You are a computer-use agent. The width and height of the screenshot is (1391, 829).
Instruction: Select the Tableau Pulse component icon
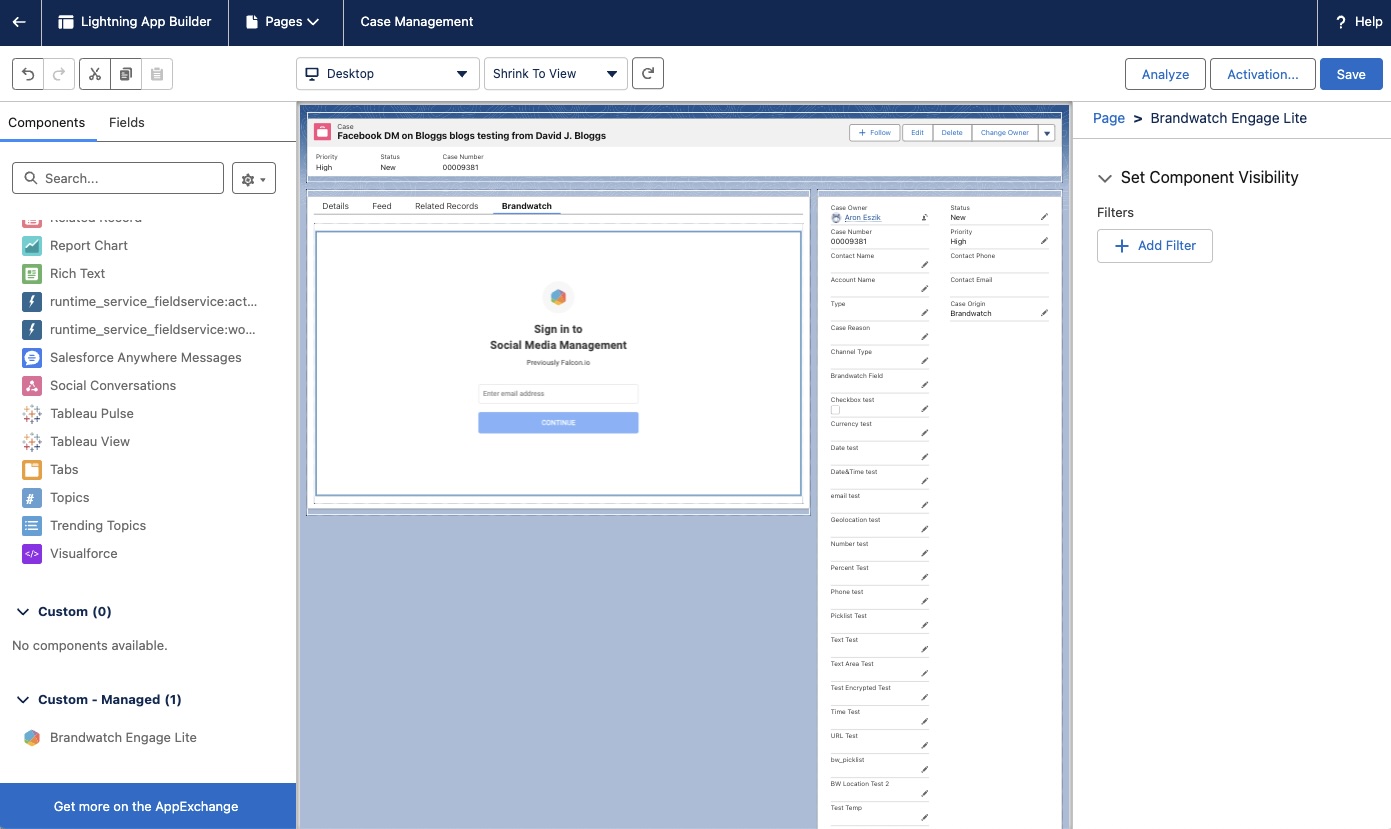coord(32,413)
